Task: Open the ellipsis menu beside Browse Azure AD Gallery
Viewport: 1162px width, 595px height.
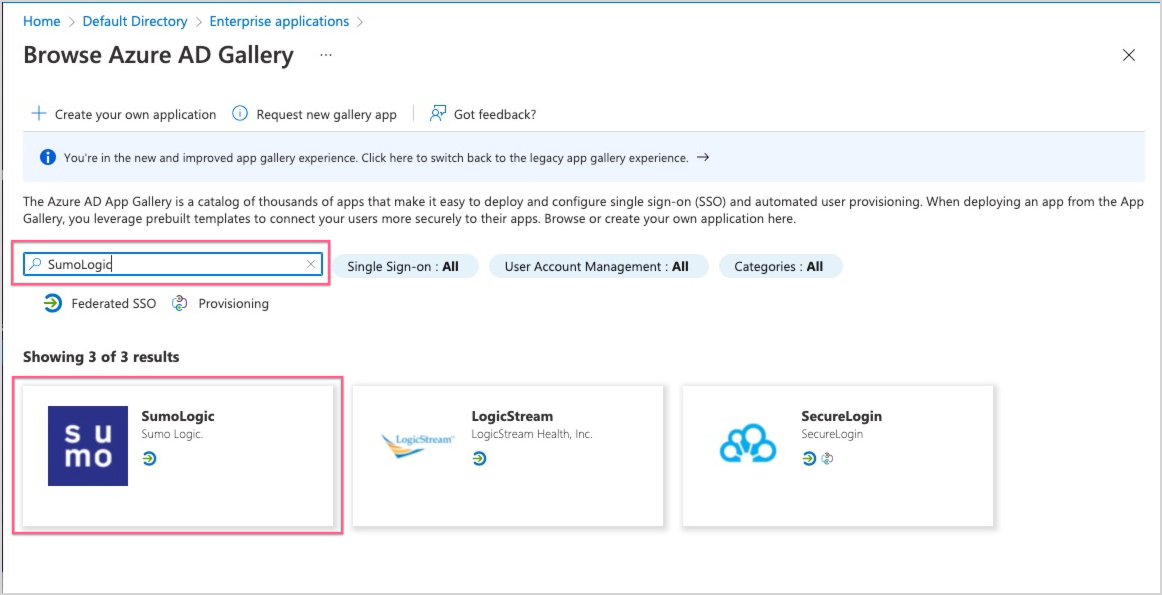Action: (326, 57)
